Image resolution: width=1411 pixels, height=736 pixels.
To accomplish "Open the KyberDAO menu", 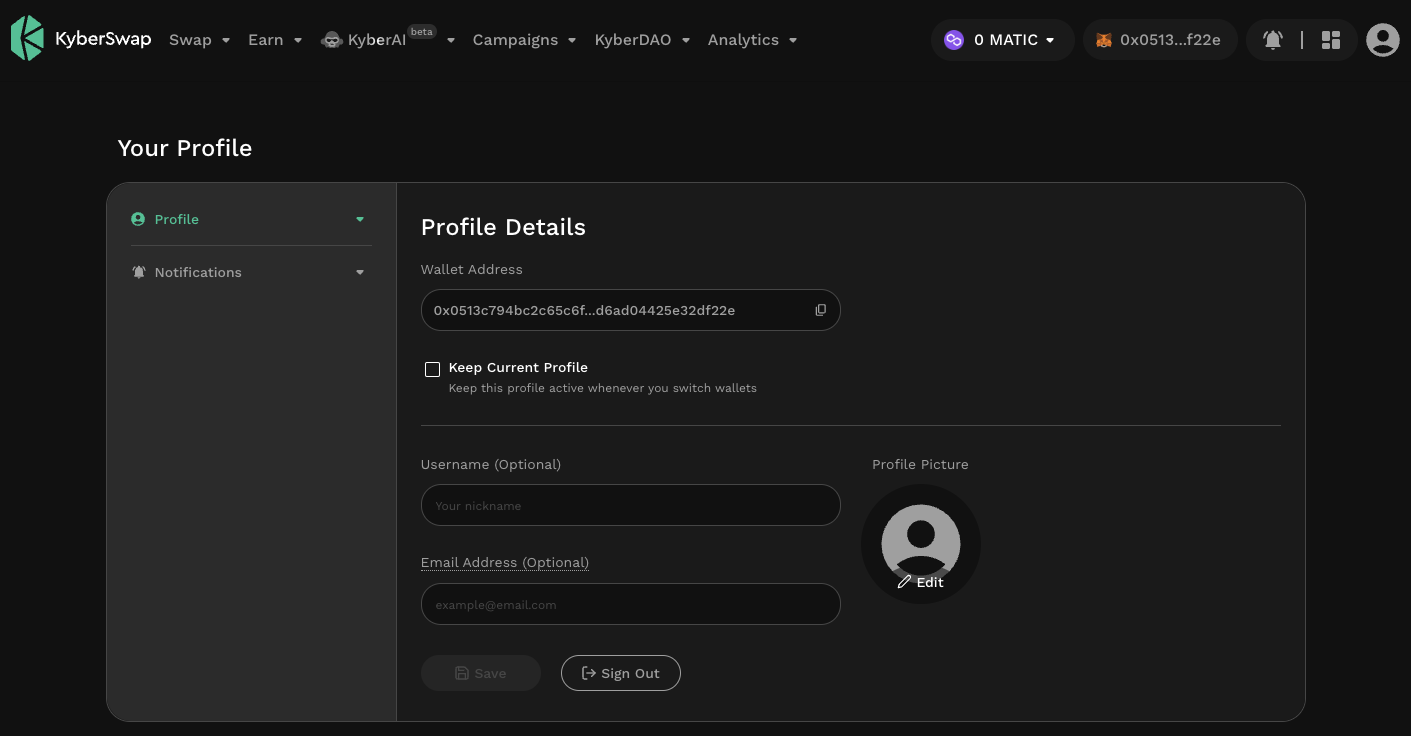I will click(x=642, y=40).
